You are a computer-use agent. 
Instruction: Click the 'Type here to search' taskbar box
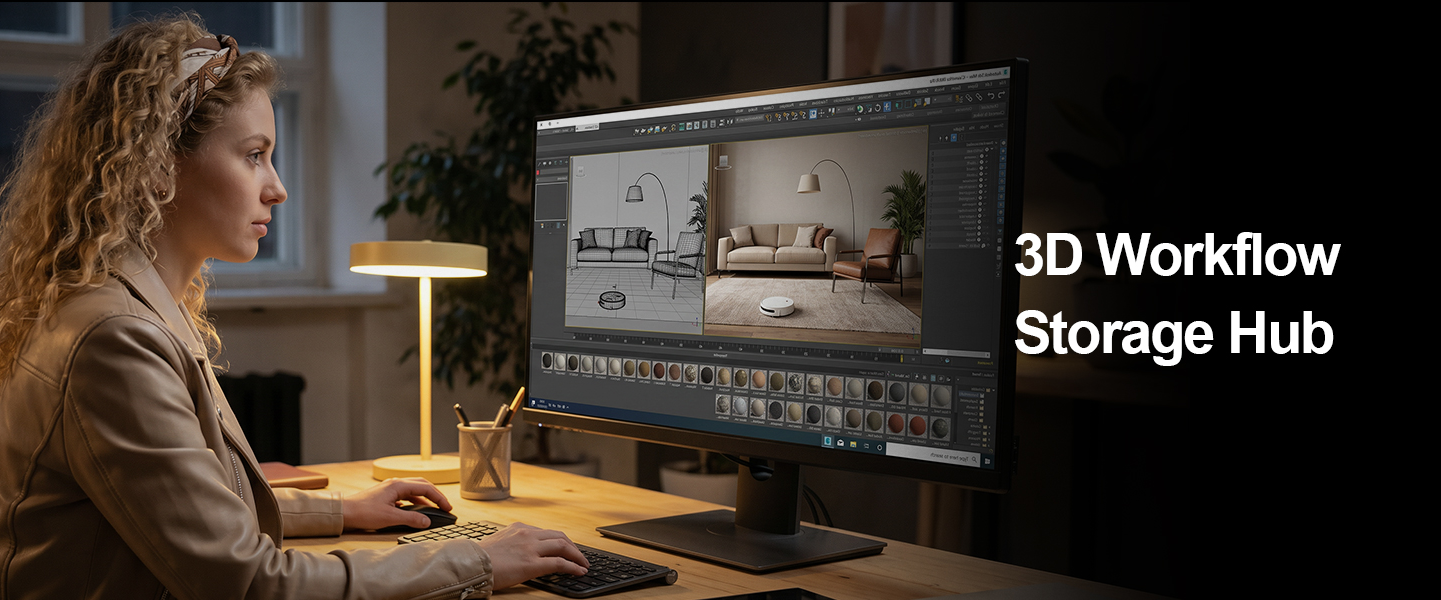pyautogui.click(x=933, y=455)
